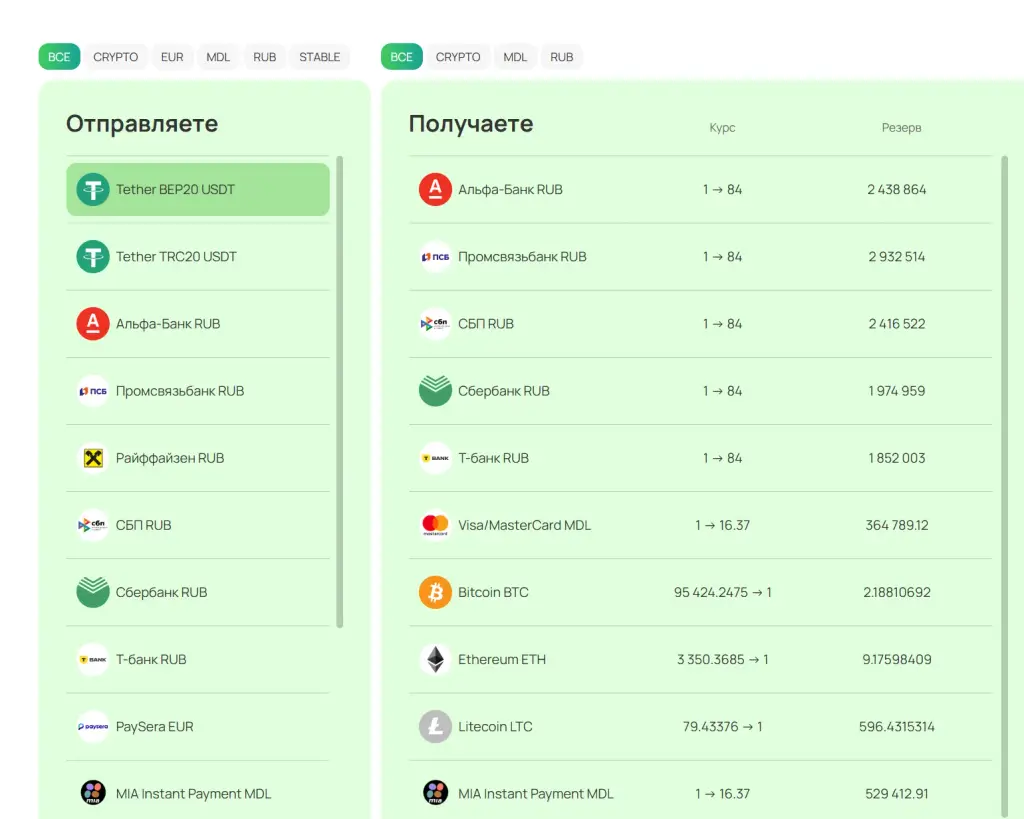Filter receive list by CRYPTO
The width and height of the screenshot is (1024, 819).
[x=458, y=57]
